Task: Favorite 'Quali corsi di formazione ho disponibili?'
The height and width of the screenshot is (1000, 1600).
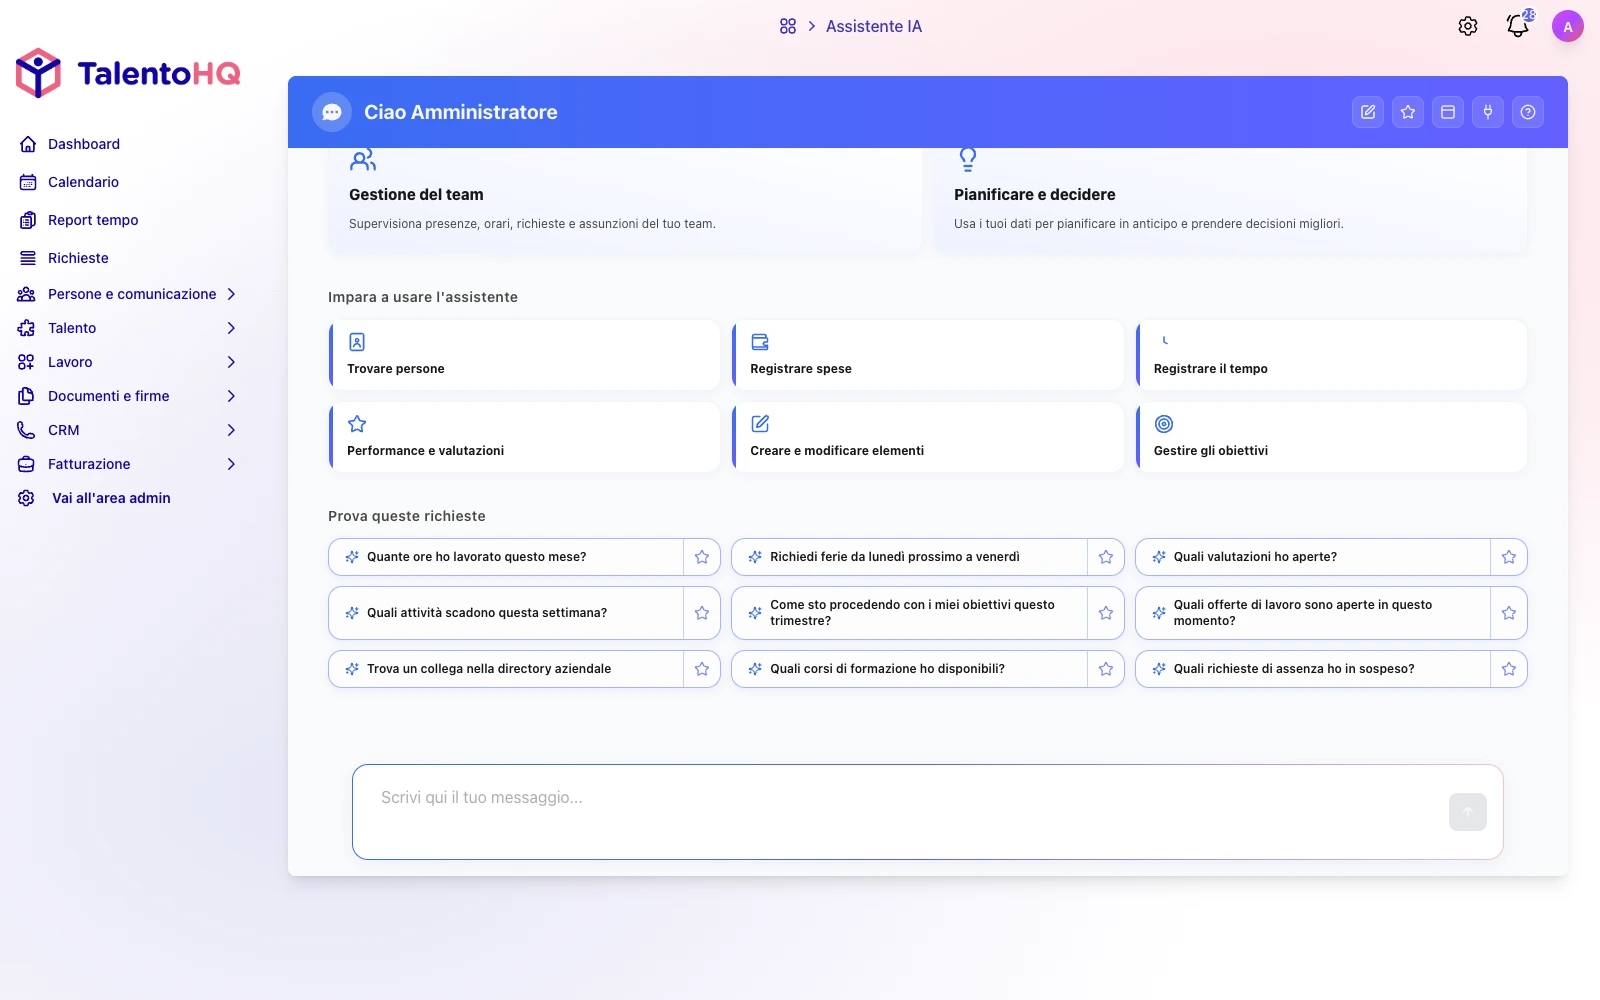Action: pyautogui.click(x=1106, y=669)
